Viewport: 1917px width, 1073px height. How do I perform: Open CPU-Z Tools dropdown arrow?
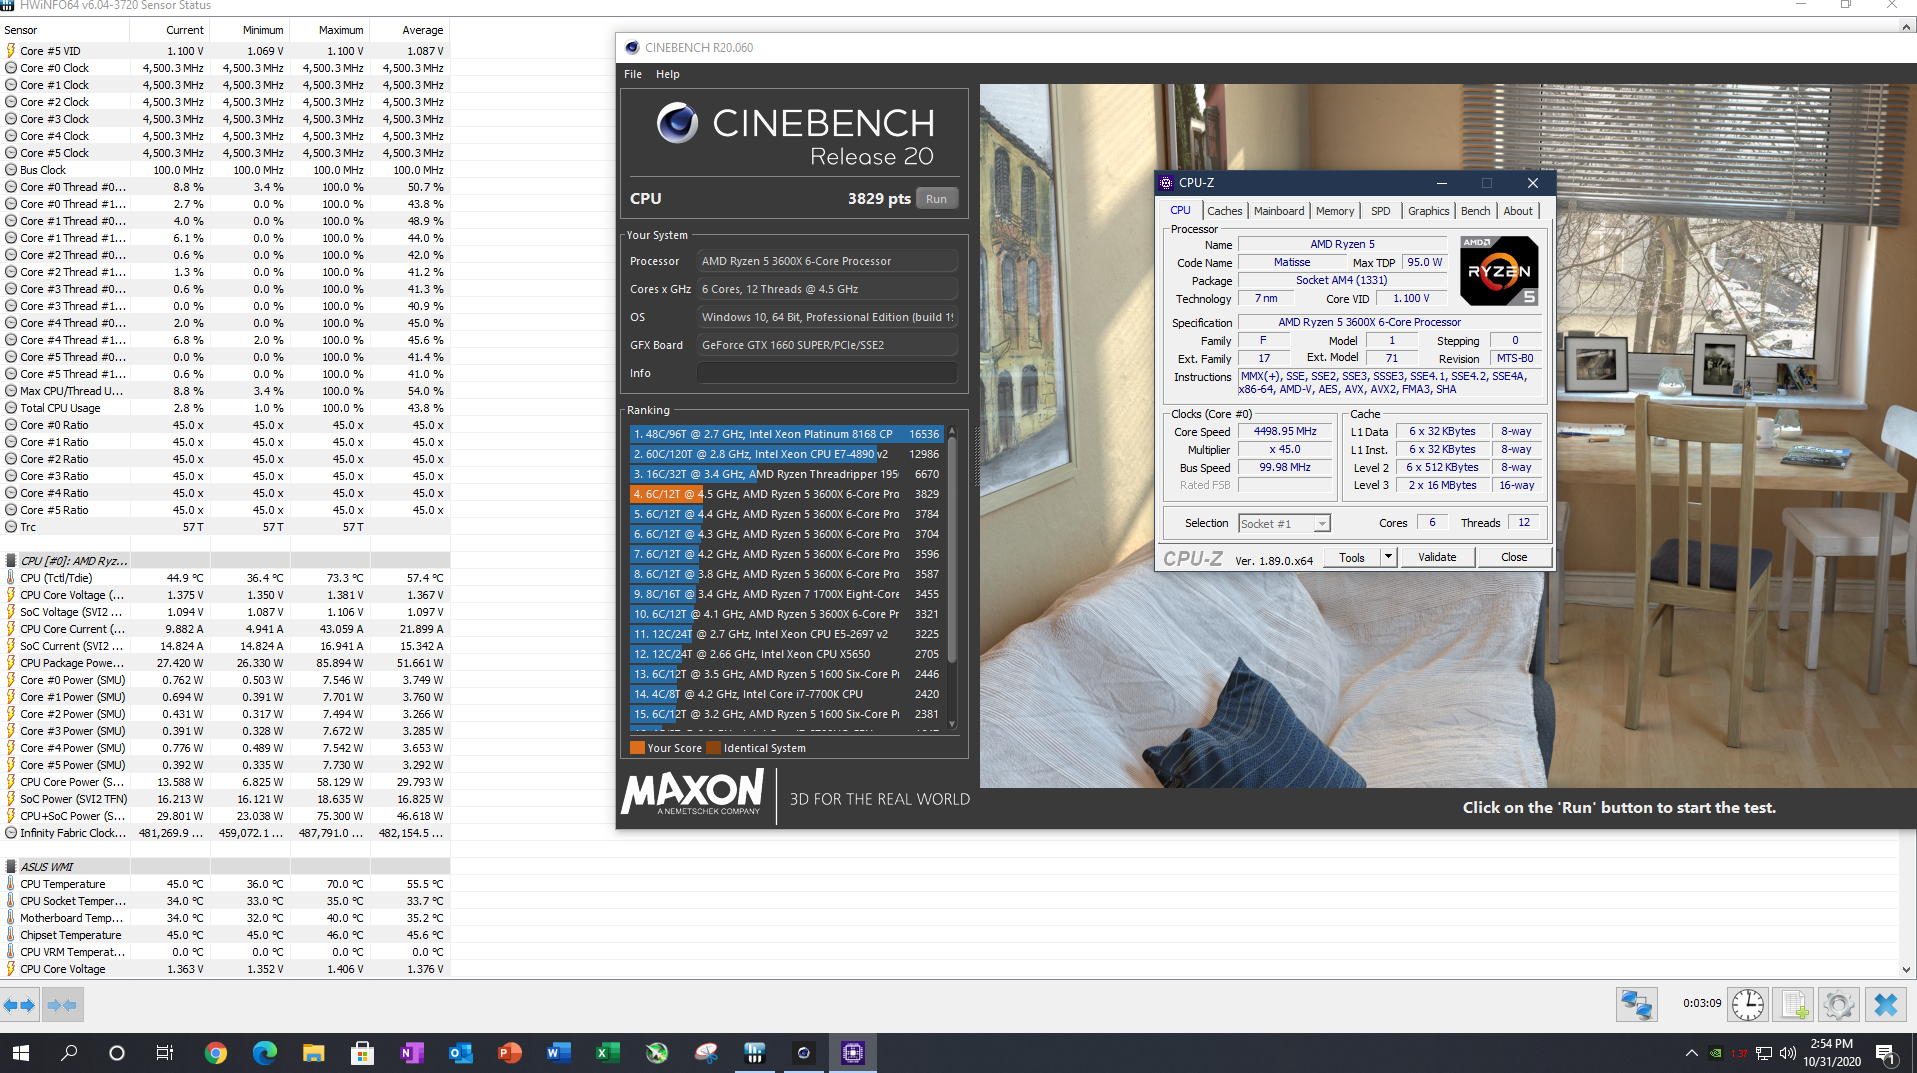tap(1388, 557)
